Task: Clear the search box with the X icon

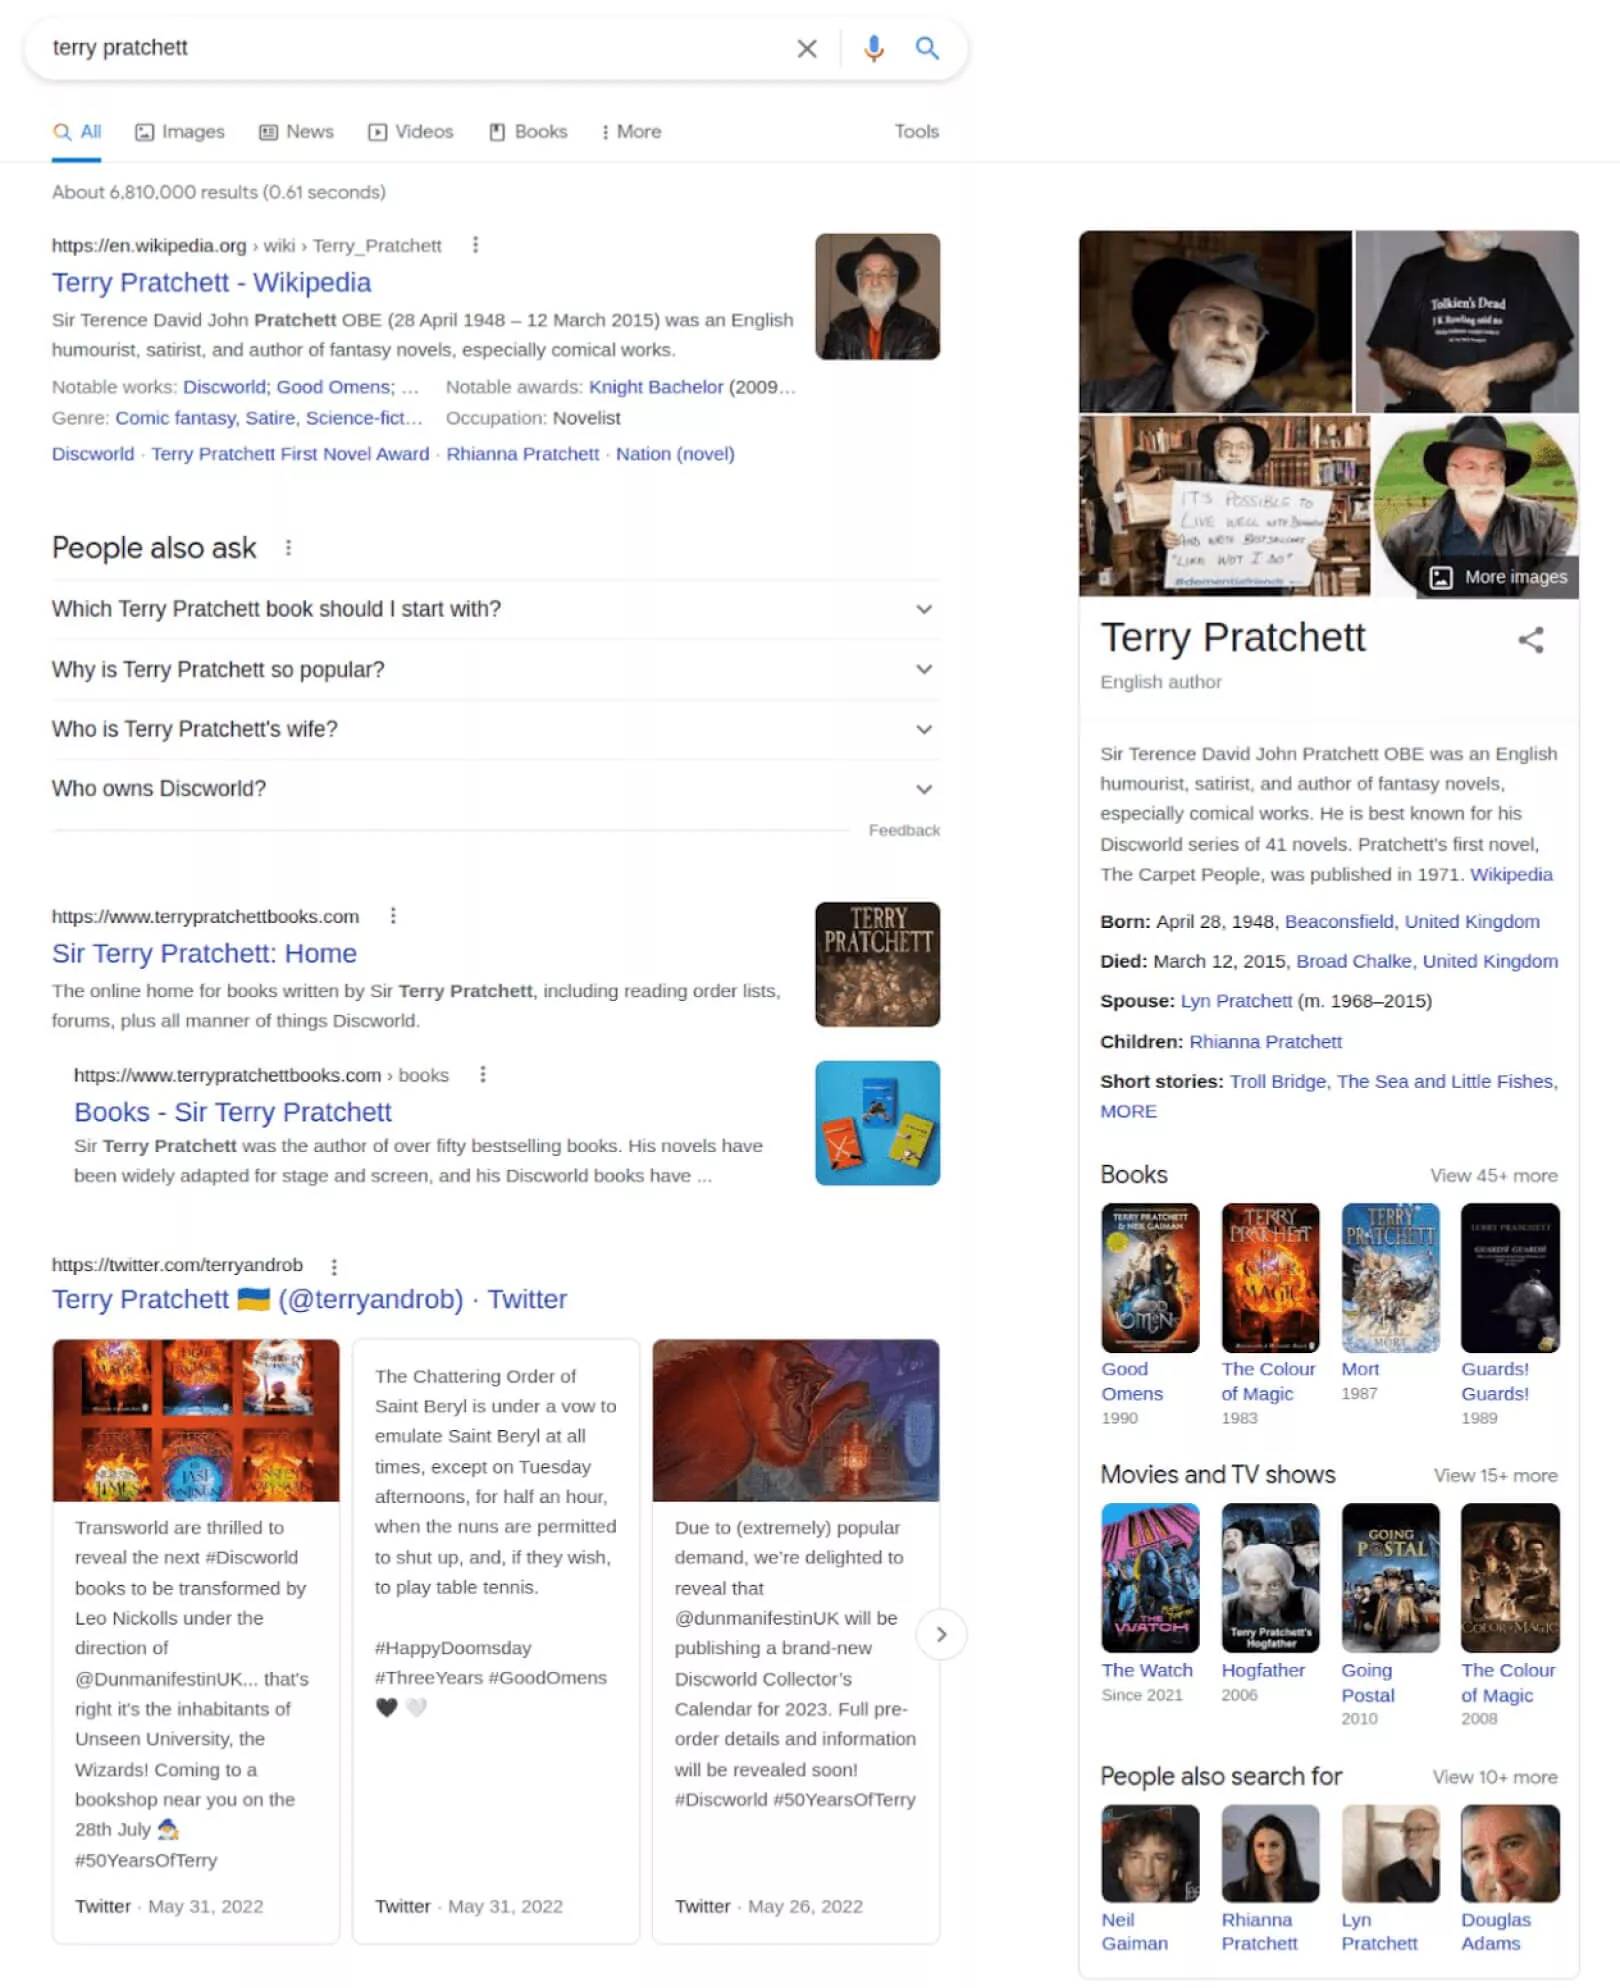Action: (x=807, y=48)
